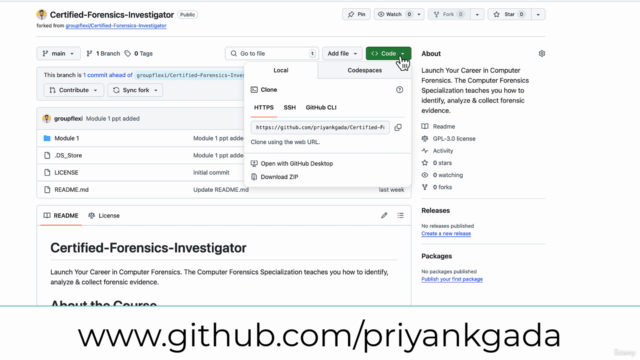This screenshot has width=640, height=360.
Task: Open the clone help question mark icon
Action: [x=399, y=90]
